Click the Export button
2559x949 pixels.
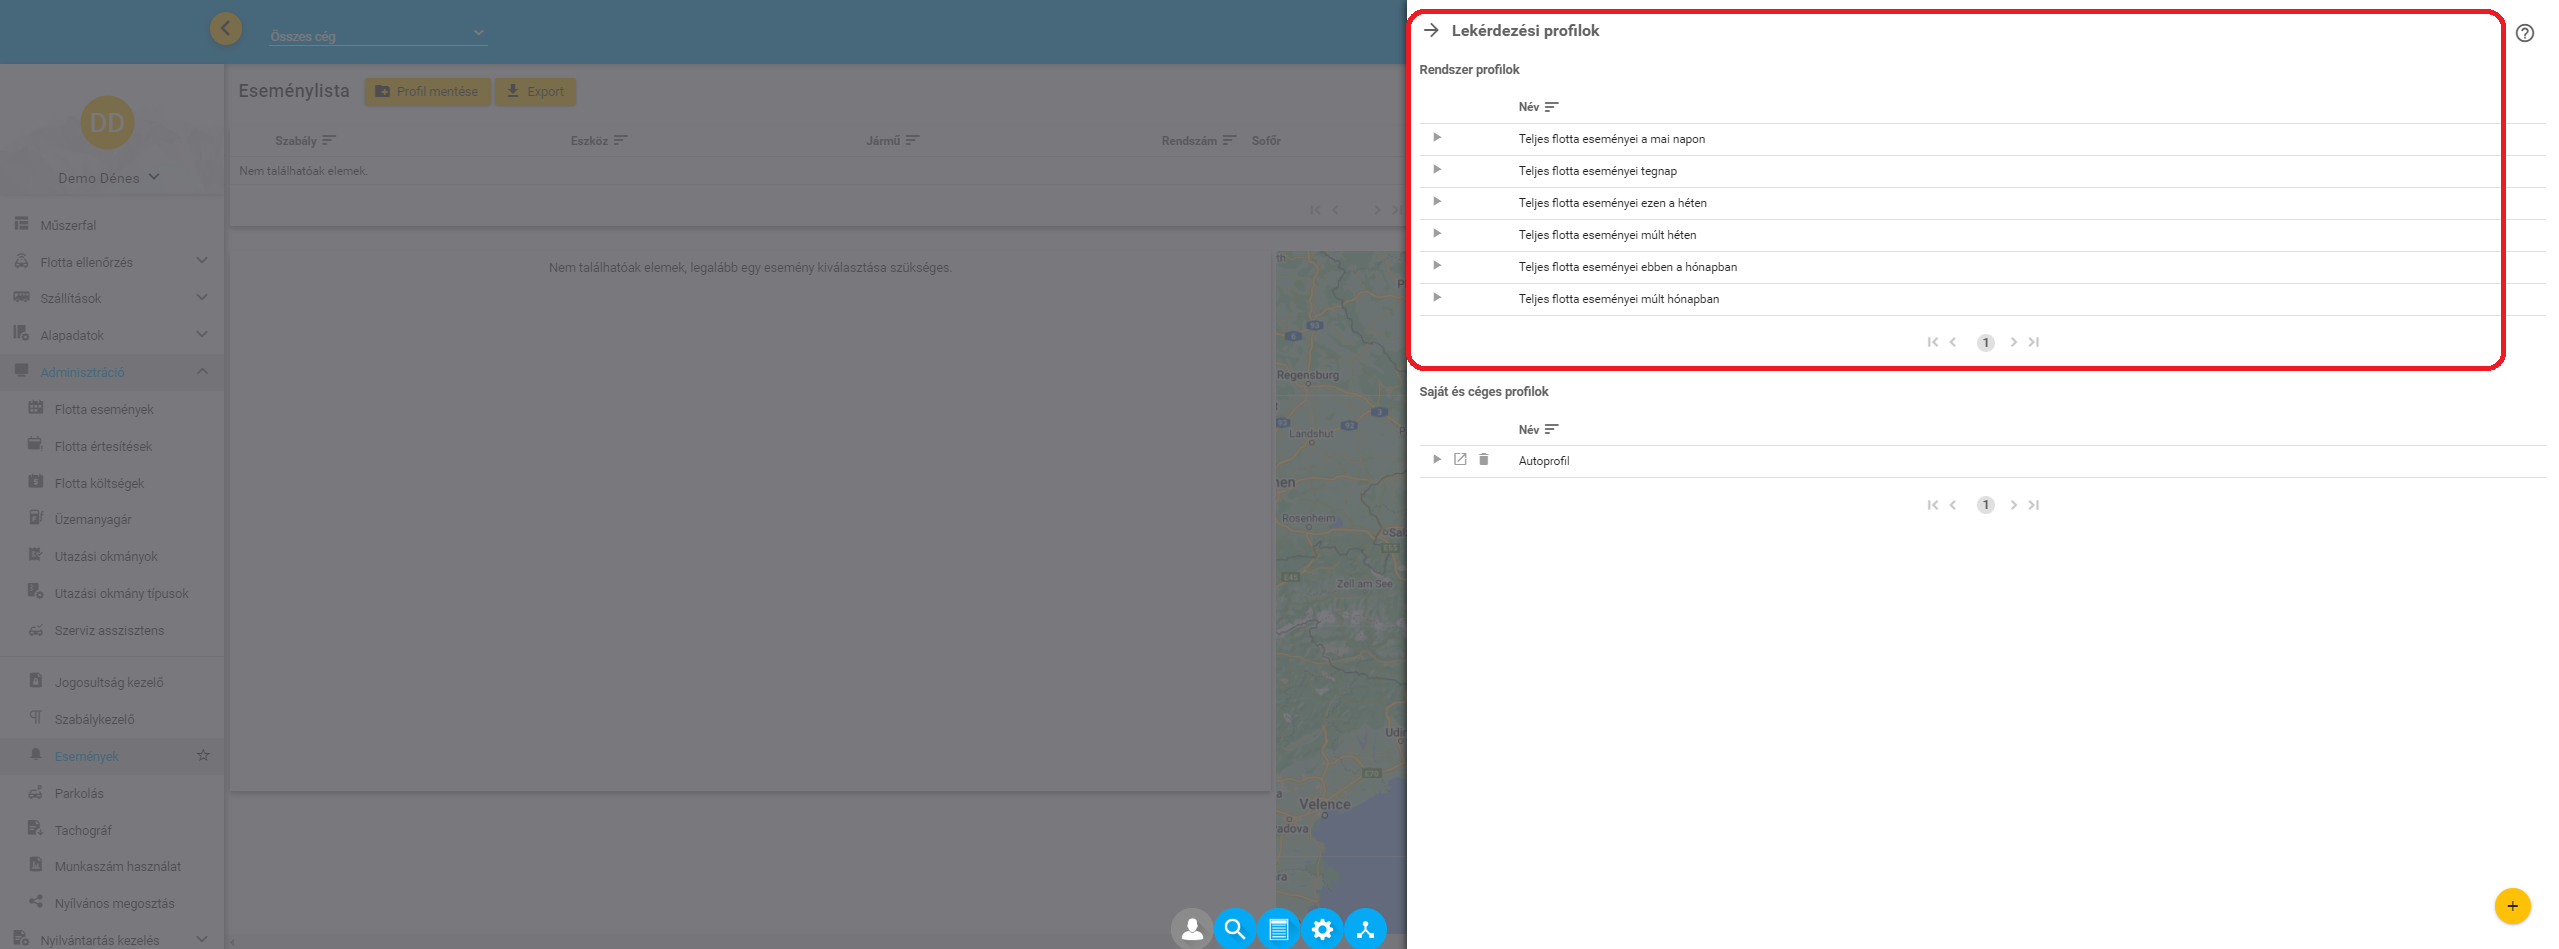point(536,92)
